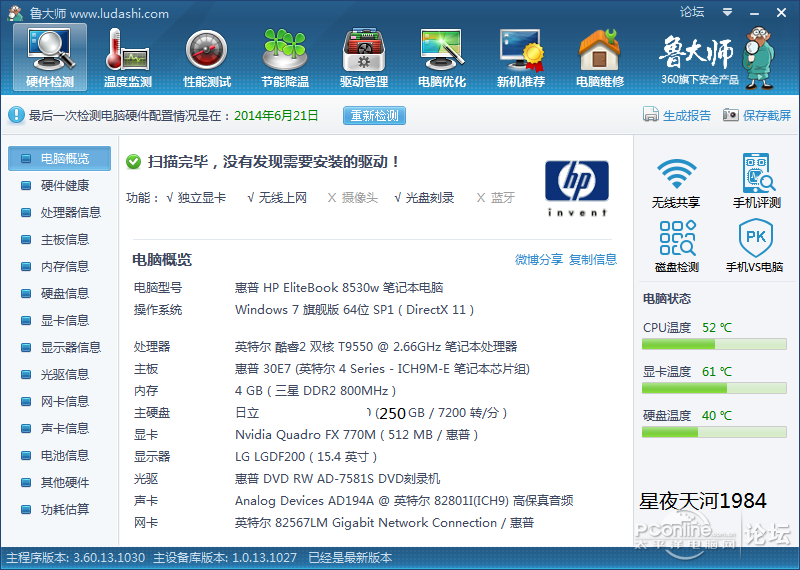The width and height of the screenshot is (800, 570).
Task: Click the 2014年6月21日 last scan date
Action: click(276, 115)
